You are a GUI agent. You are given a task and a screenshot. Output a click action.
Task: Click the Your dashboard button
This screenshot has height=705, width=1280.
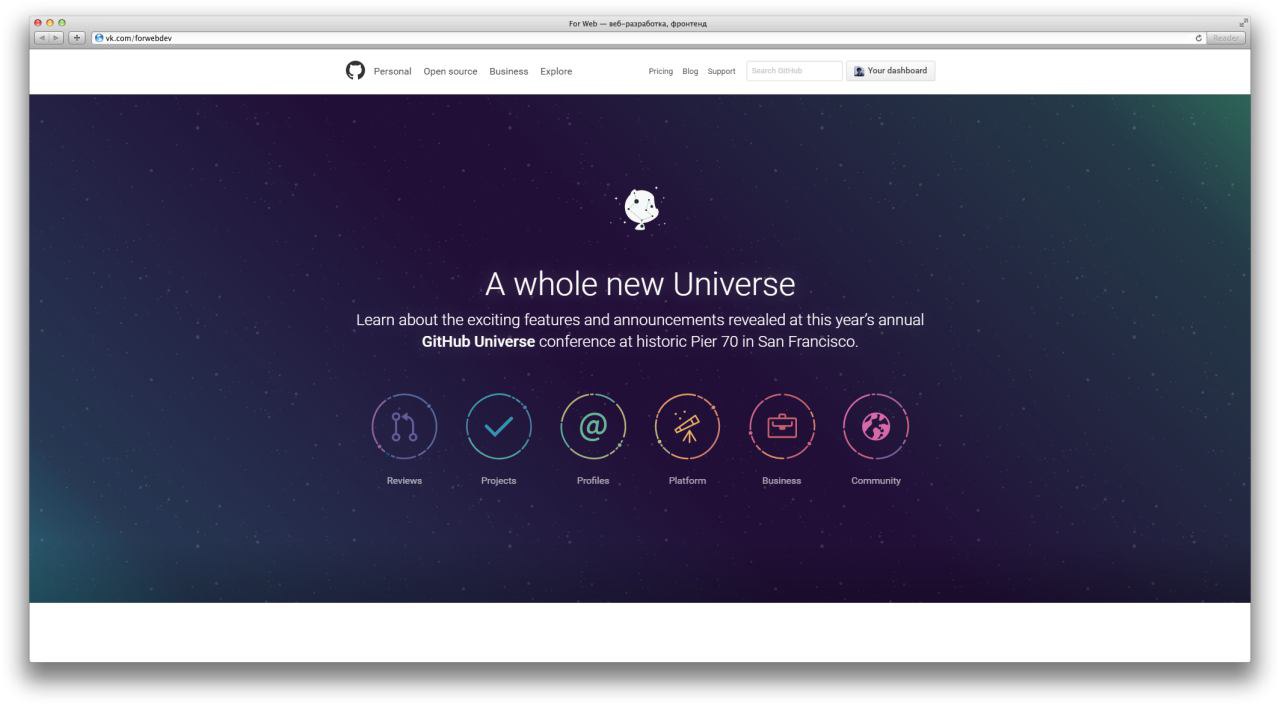coord(890,71)
